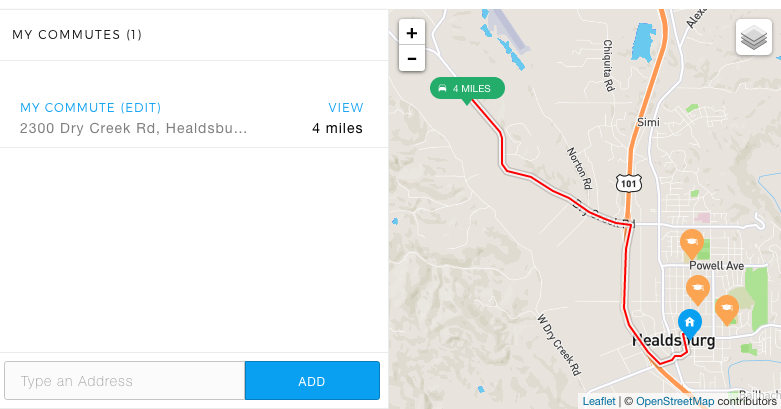781x409 pixels.
Task: Select the school marker above Powell Ave
Action: pos(691,244)
